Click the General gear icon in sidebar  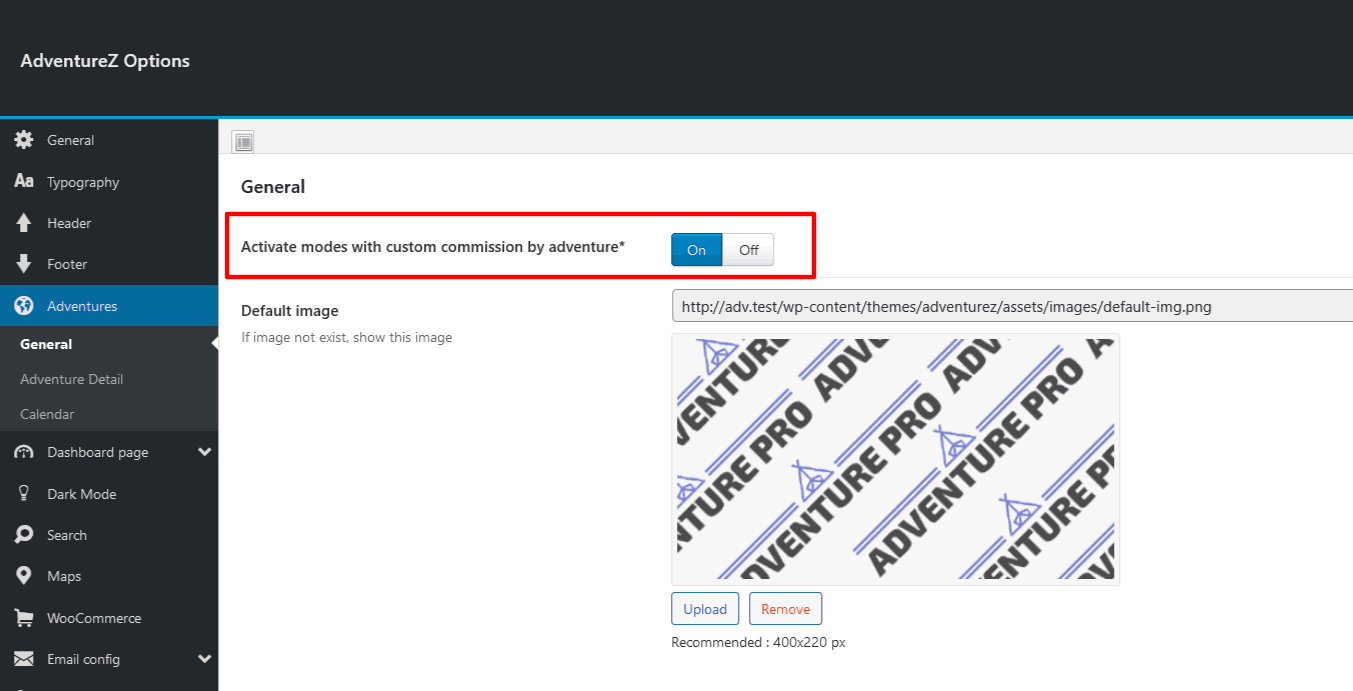tap(24, 140)
